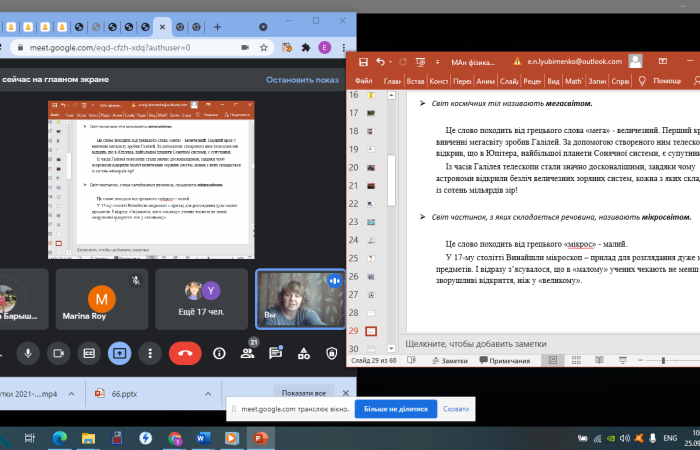Open meeting details info icon
Image resolution: width=700 pixels, height=450 pixels.
click(219, 352)
